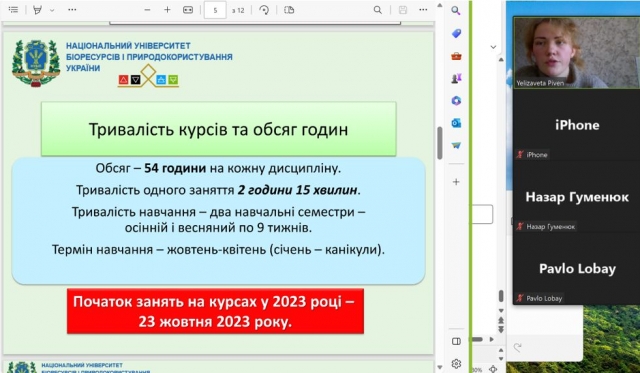
Task: Click the PDF scroll up arrow
Action: pyautogui.click(x=440, y=5)
